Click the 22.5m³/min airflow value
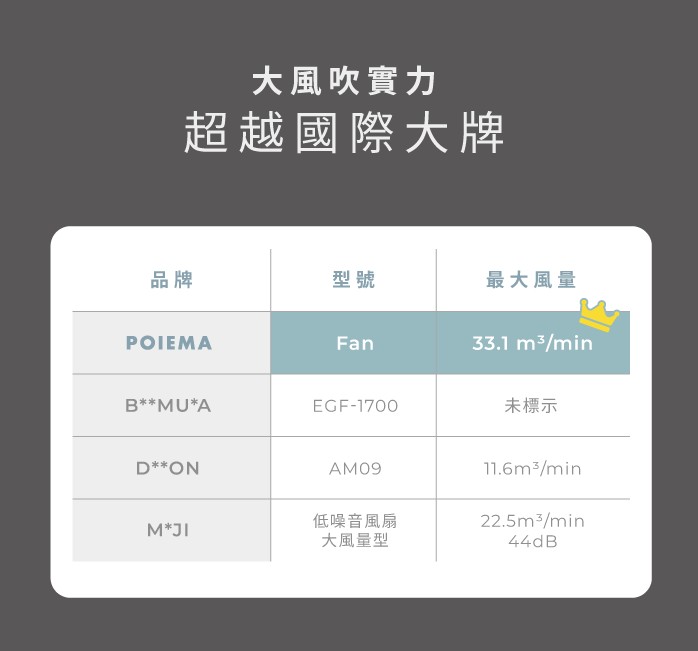The width and height of the screenshot is (698, 651). [532, 521]
